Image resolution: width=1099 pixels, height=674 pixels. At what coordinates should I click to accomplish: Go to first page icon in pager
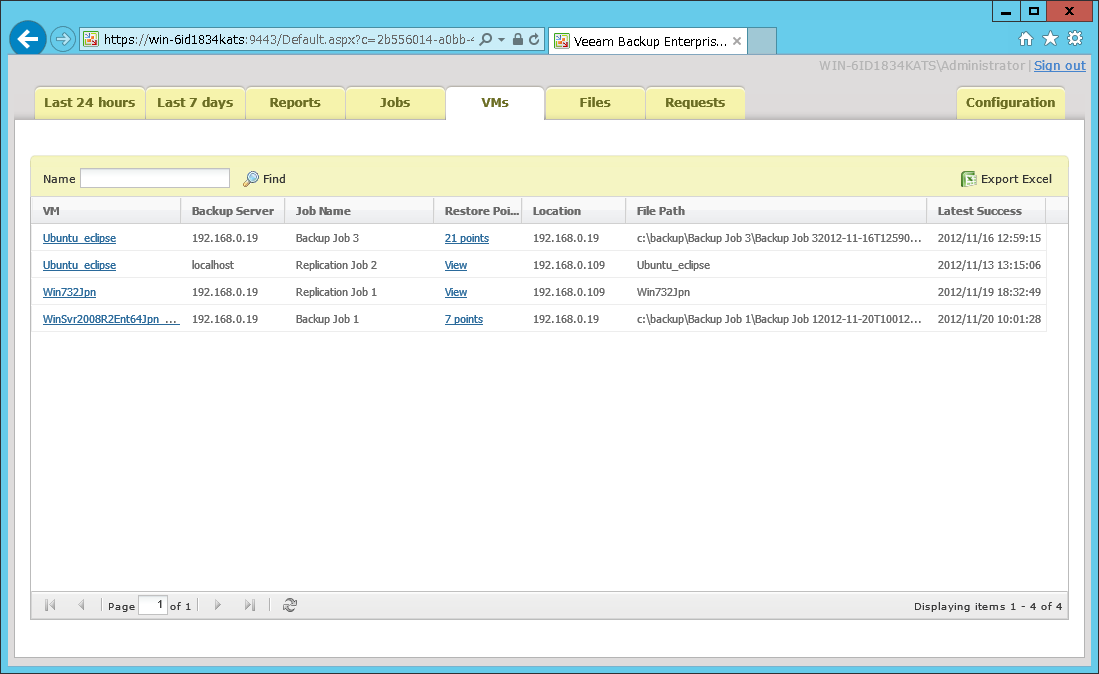pos(50,605)
